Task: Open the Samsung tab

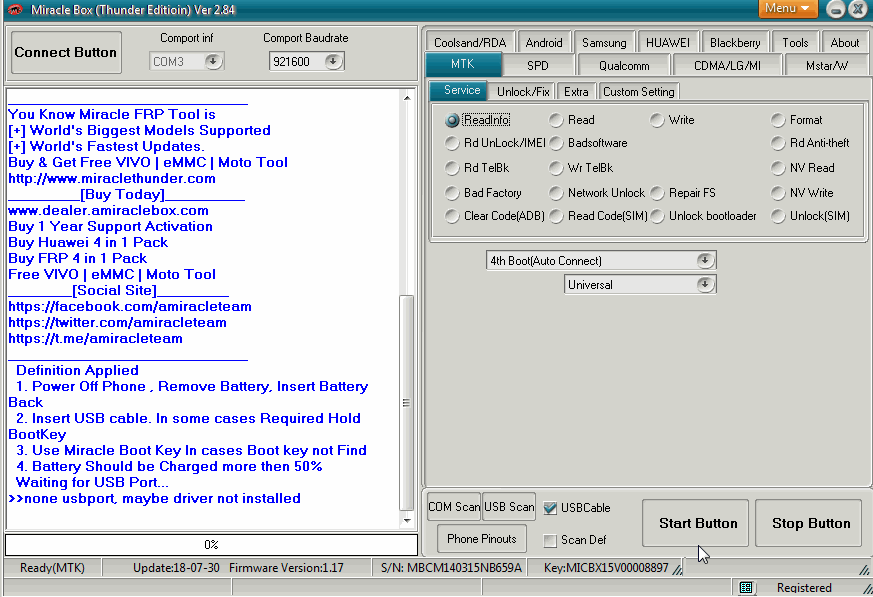Action: (604, 43)
